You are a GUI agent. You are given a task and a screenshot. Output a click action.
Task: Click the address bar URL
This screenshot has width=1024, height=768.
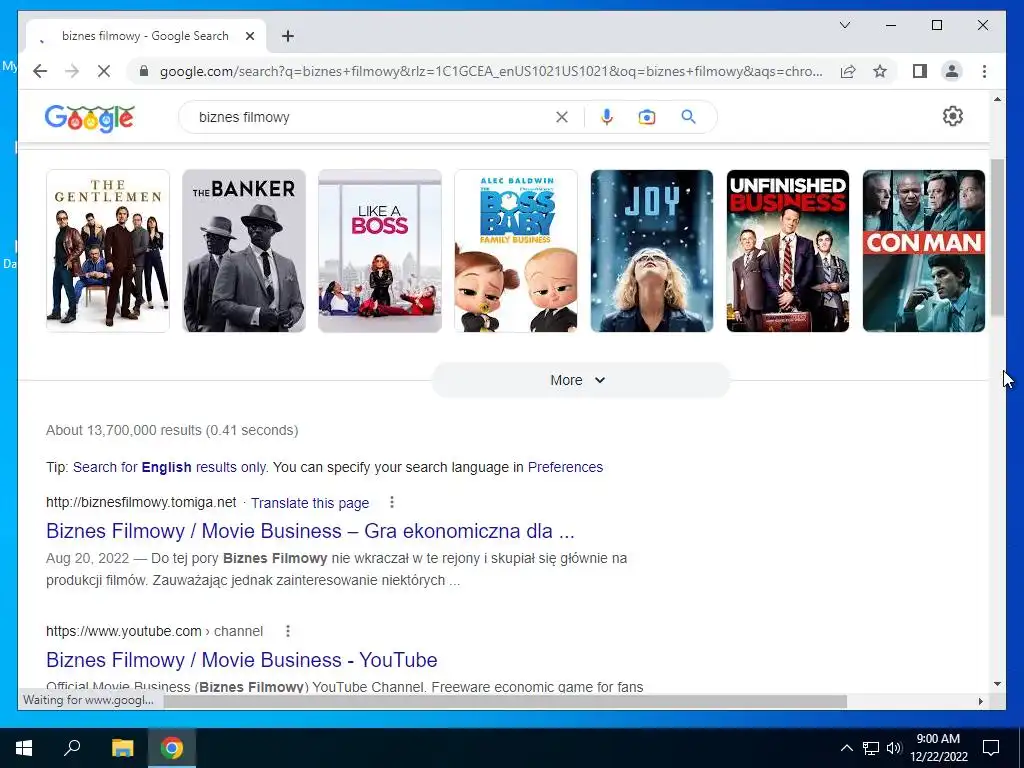491,71
